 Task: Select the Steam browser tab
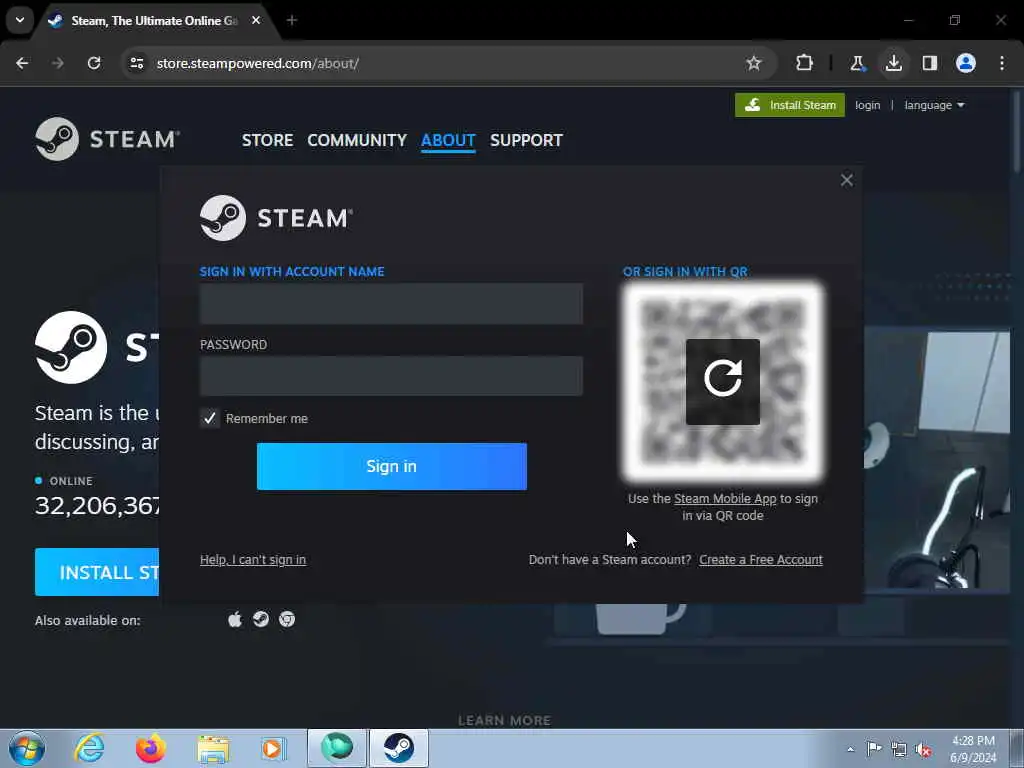coord(153,20)
